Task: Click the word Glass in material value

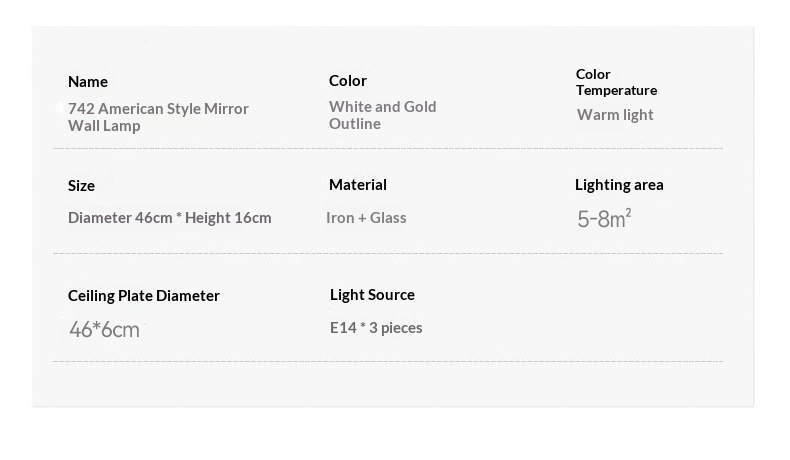Action: 388,217
